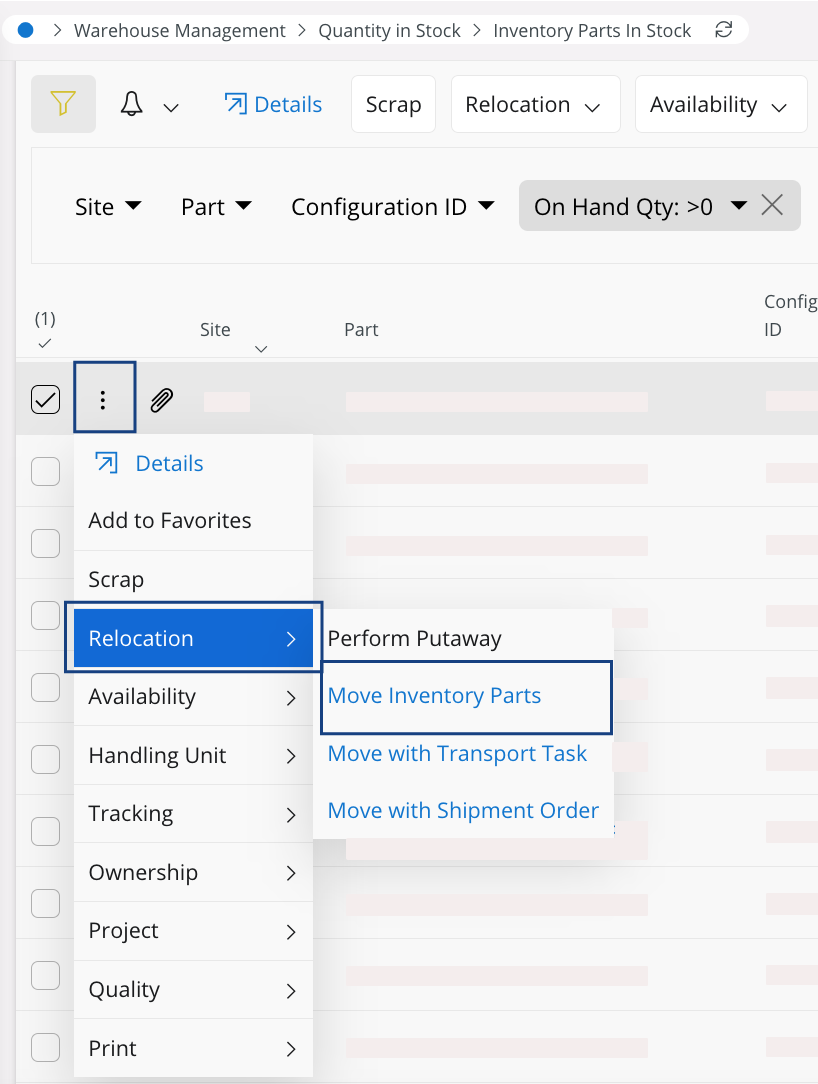Click the toolbar Scrap button
Screen dimensions: 818x1084
point(393,105)
